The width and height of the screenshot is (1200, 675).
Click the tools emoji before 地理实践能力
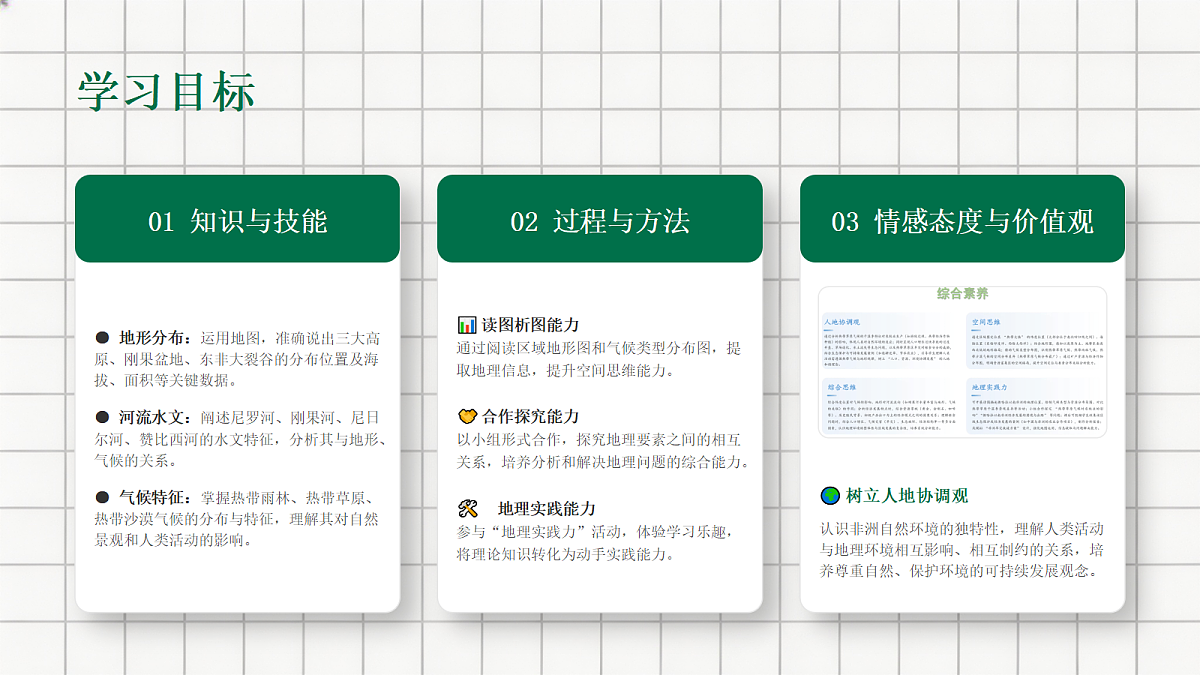(x=467, y=508)
